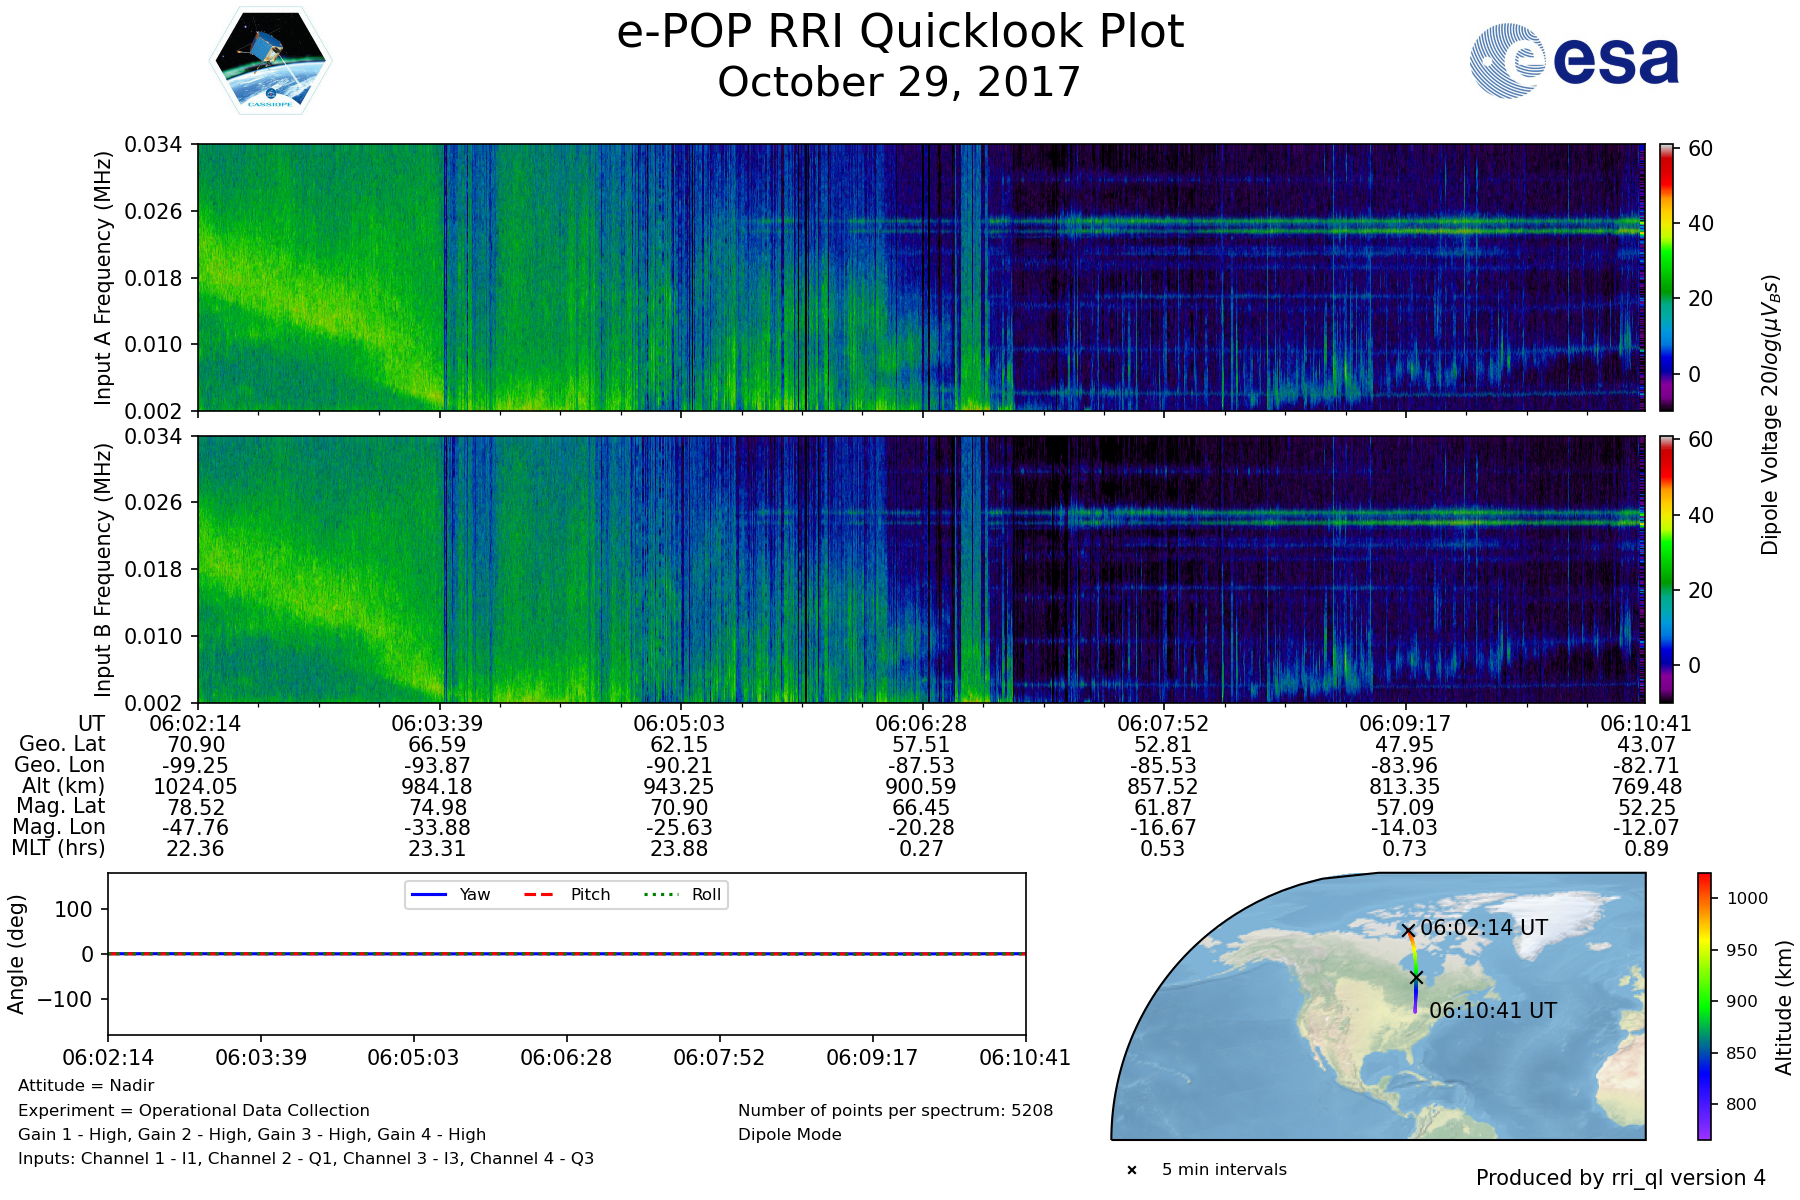The width and height of the screenshot is (1800, 1200).
Task: Click the Altitude (km) colorbar
Action: tap(1704, 1005)
